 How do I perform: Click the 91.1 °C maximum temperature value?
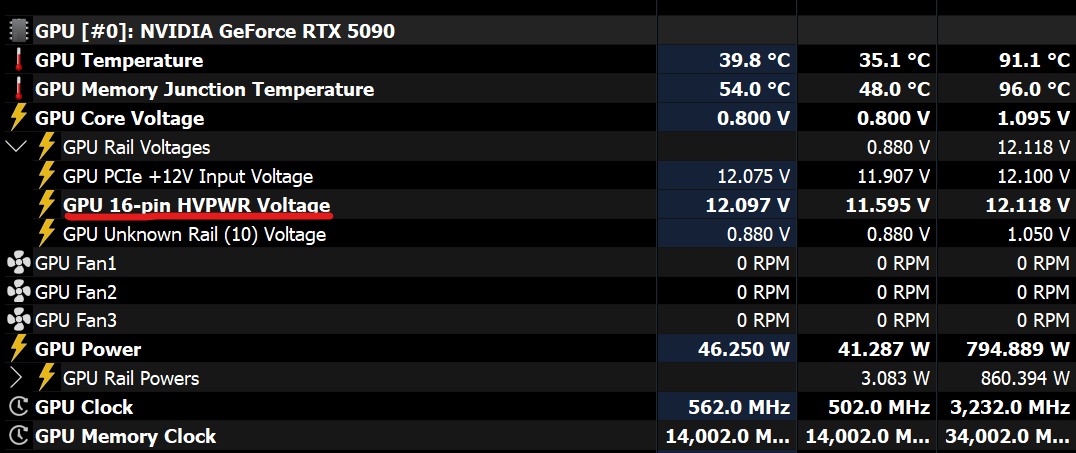pyautogui.click(x=1034, y=60)
